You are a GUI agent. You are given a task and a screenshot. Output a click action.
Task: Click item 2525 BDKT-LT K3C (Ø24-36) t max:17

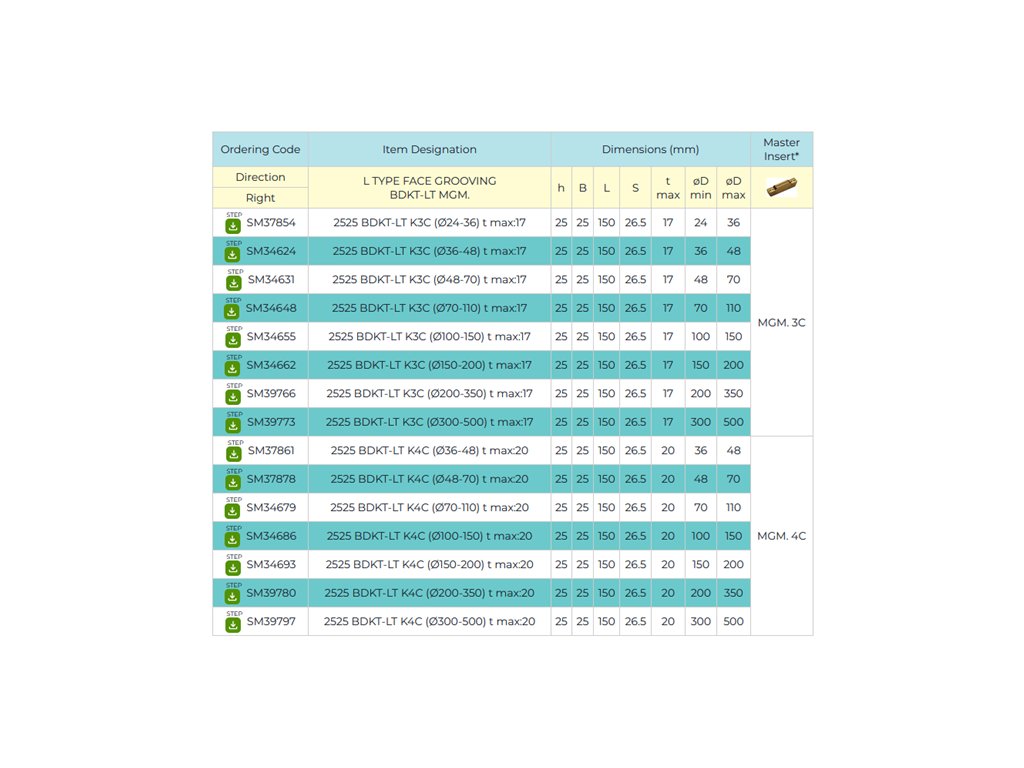pos(429,223)
